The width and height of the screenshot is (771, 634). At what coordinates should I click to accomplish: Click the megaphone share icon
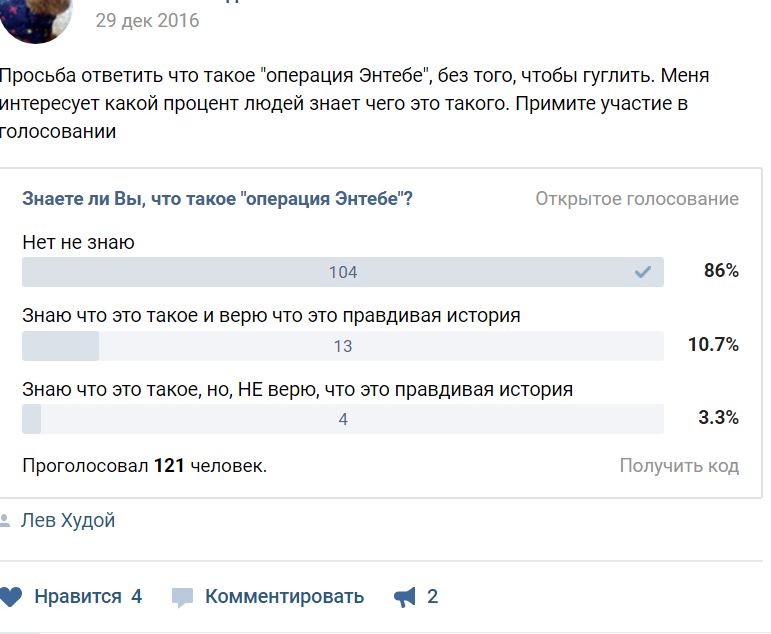(405, 597)
